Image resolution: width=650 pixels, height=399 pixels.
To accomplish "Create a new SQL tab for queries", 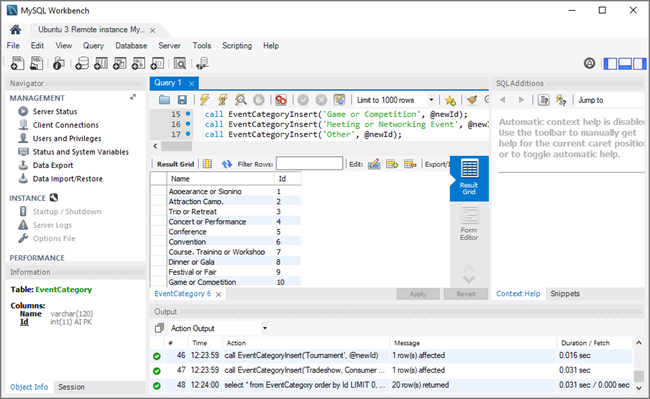I will (x=17, y=63).
